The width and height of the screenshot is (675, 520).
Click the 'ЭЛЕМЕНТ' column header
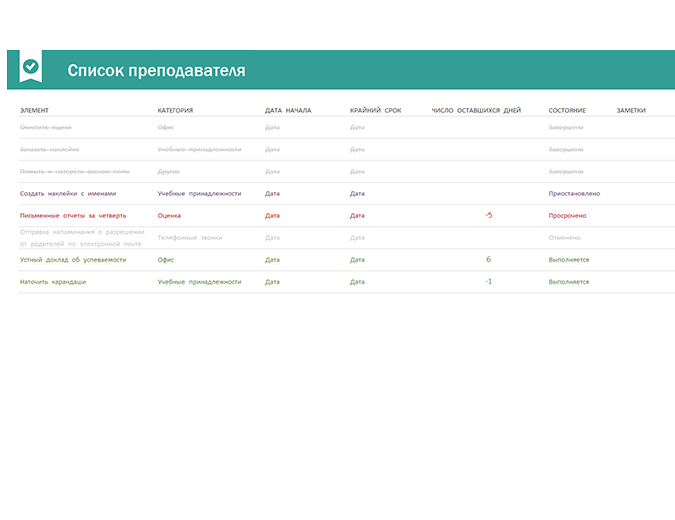pyautogui.click(x=34, y=111)
